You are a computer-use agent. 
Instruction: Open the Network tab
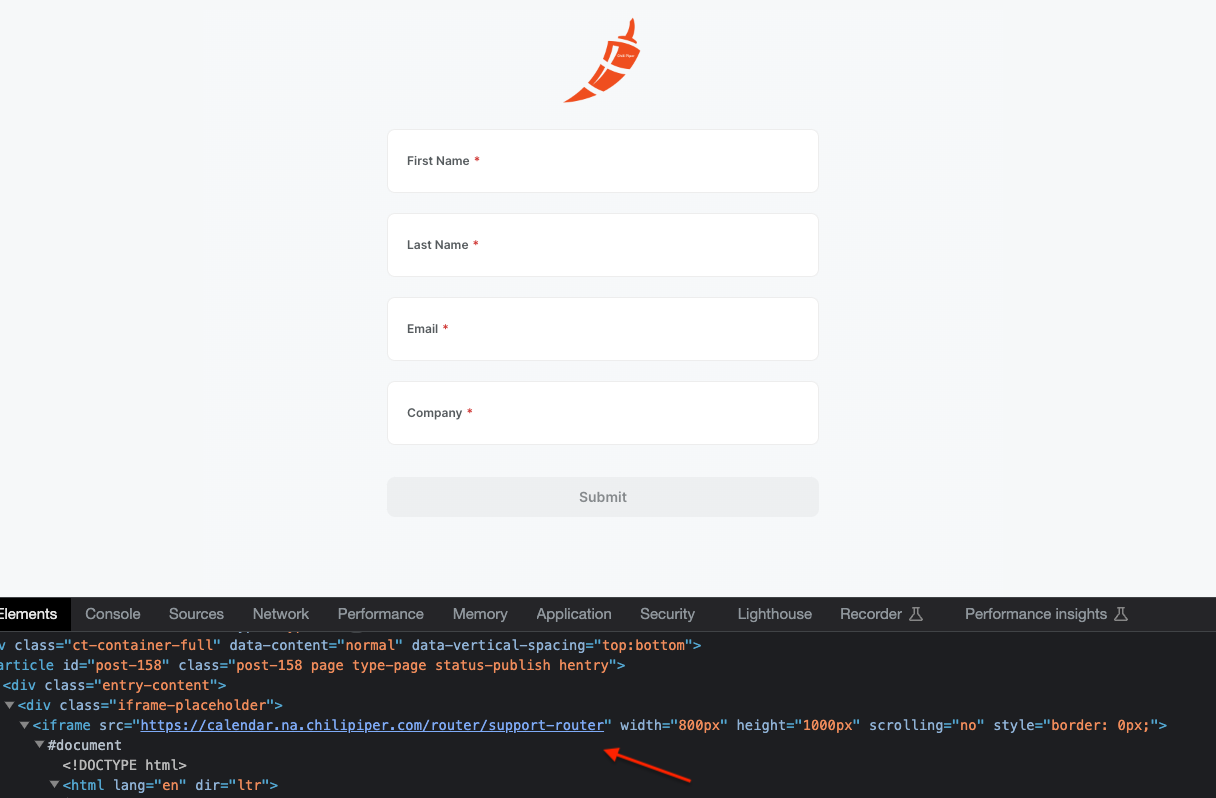281,614
